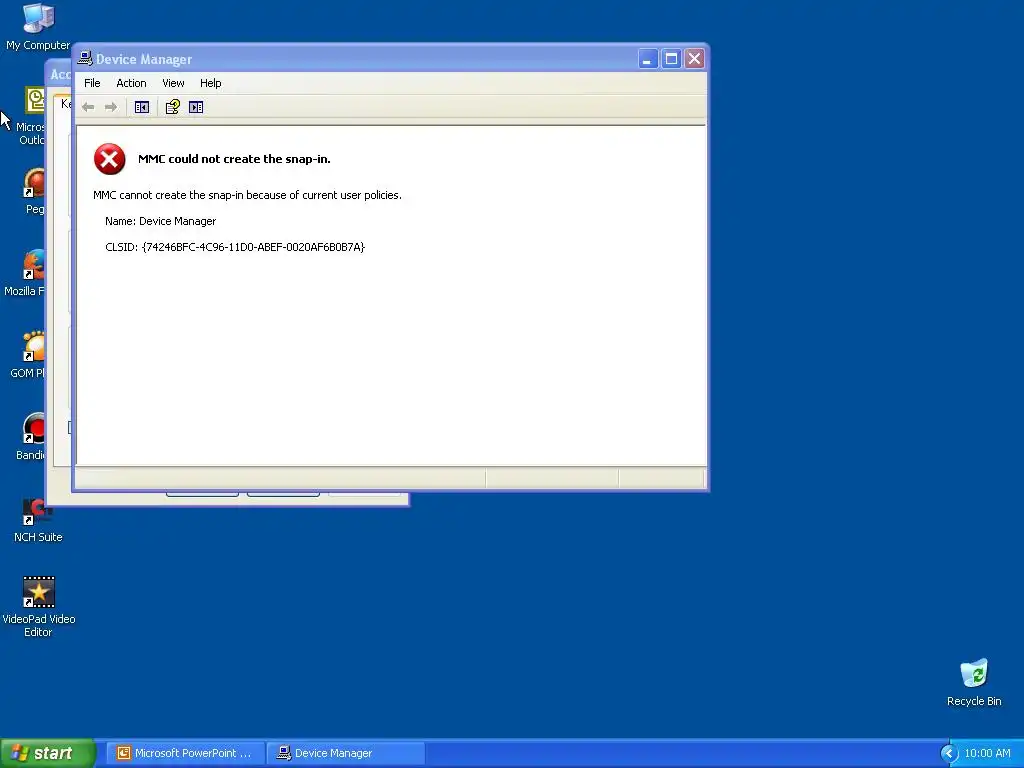Open the File menu in Device Manager

coord(92,83)
